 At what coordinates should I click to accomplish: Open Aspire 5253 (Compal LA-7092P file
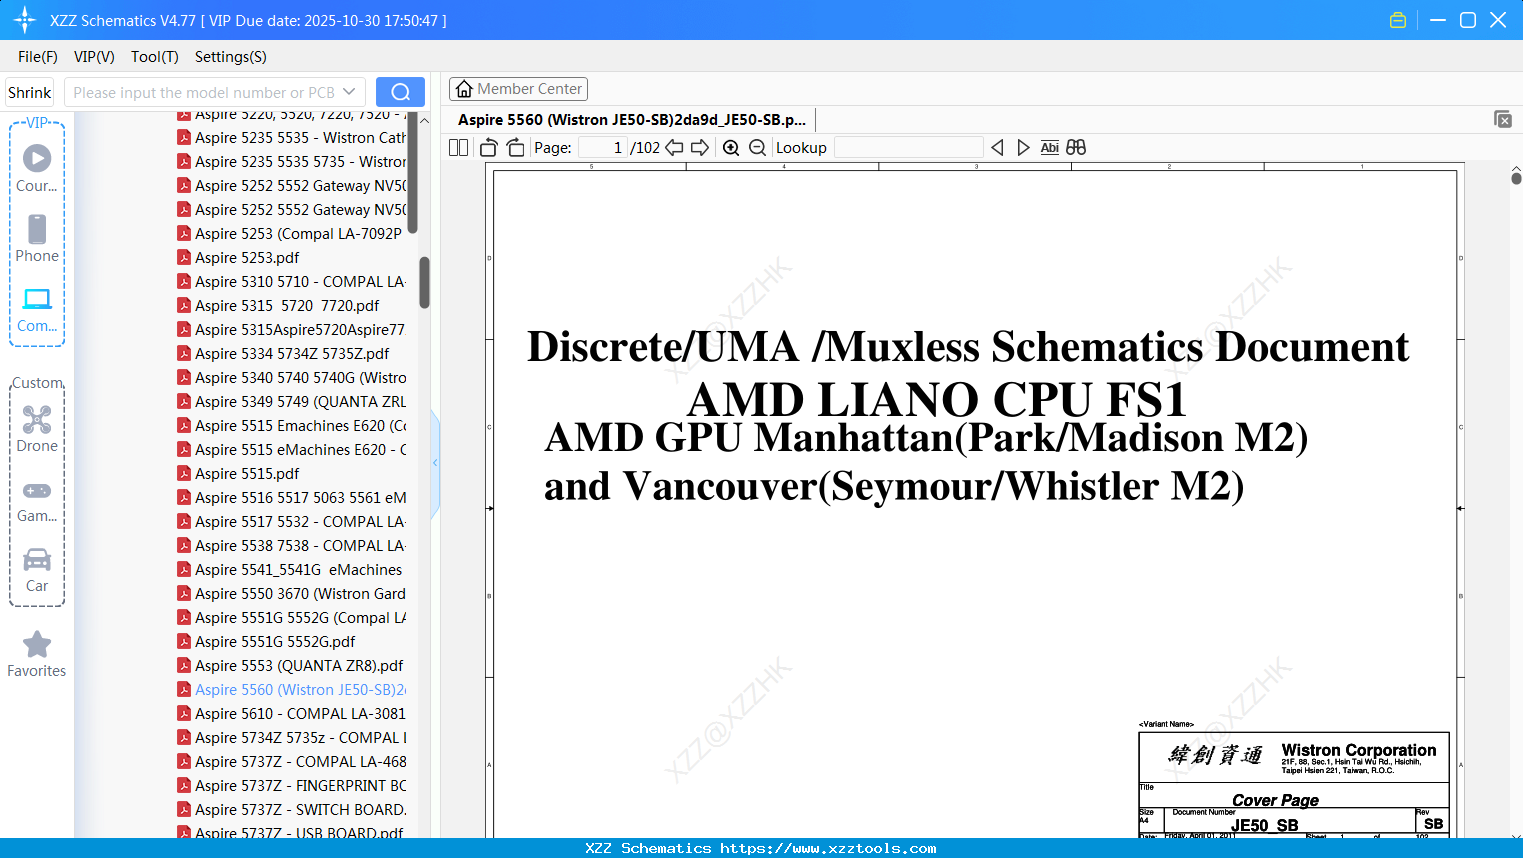298,234
